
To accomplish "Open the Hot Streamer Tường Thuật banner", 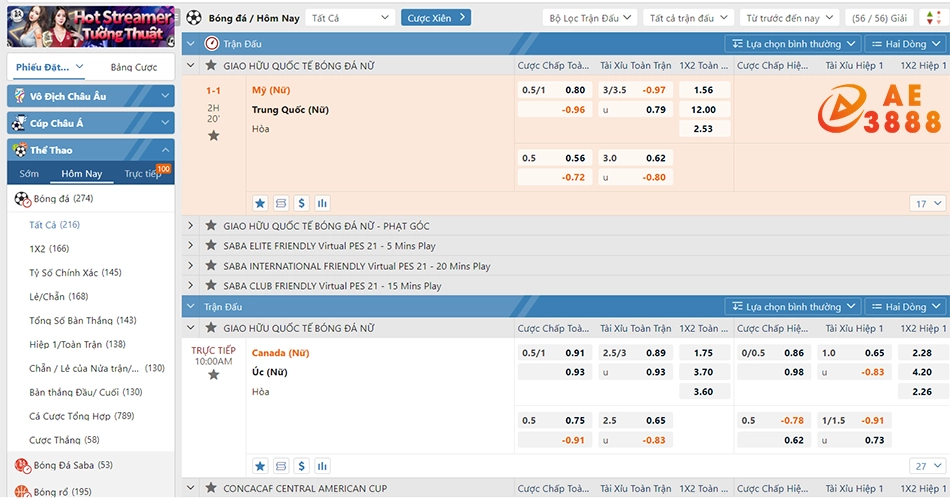I will pos(91,26).
